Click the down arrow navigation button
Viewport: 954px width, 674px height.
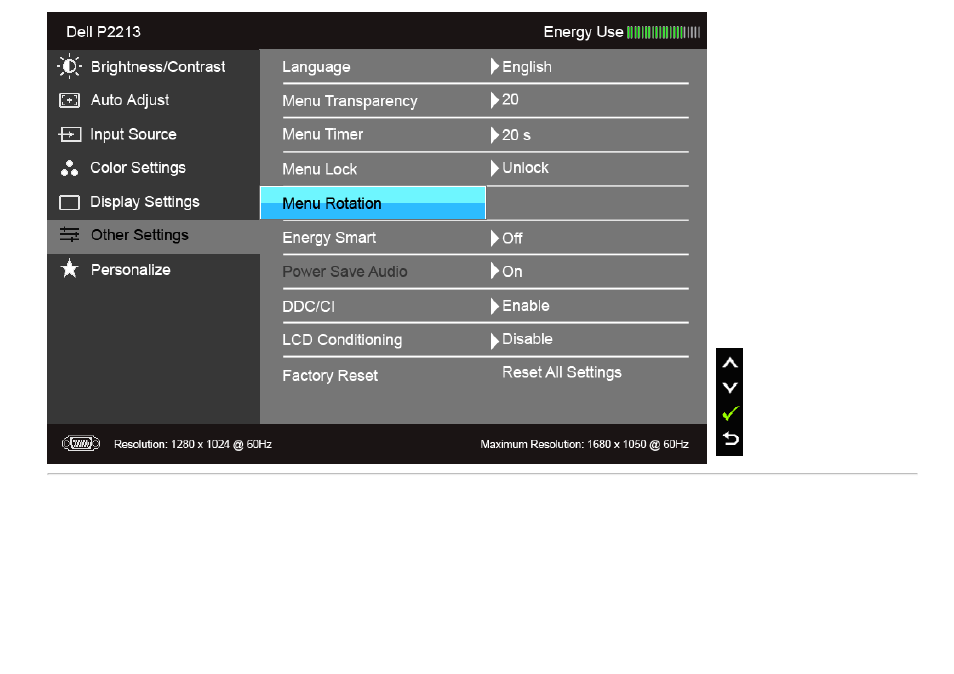coord(729,387)
